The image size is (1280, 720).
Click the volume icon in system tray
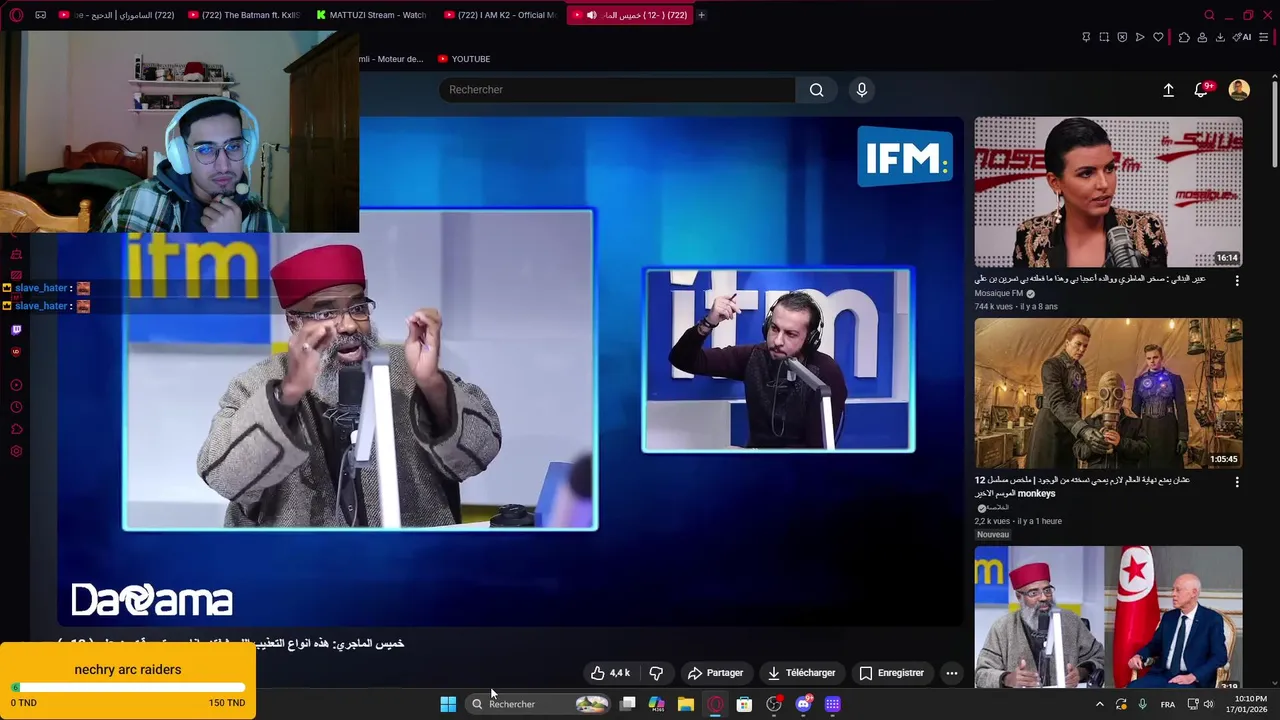click(1208, 704)
